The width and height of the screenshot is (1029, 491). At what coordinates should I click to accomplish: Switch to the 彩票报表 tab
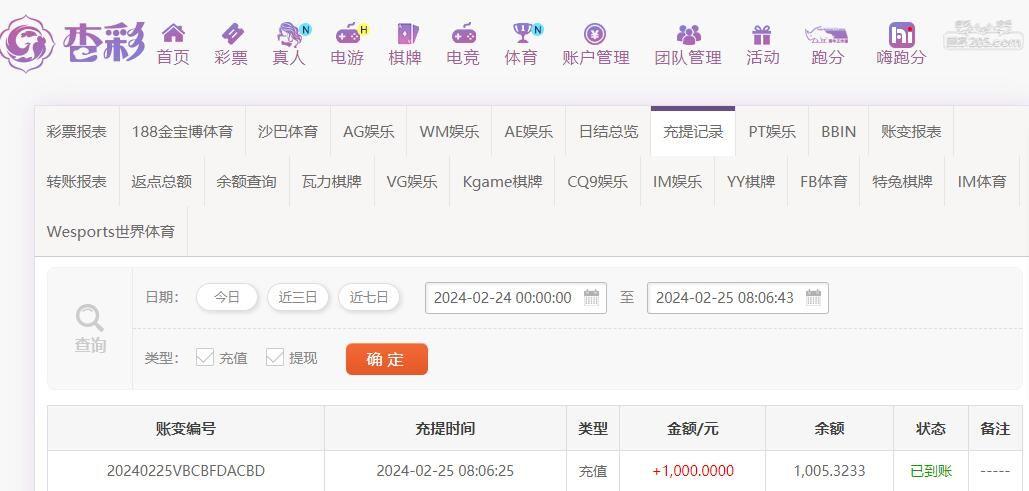point(77,132)
